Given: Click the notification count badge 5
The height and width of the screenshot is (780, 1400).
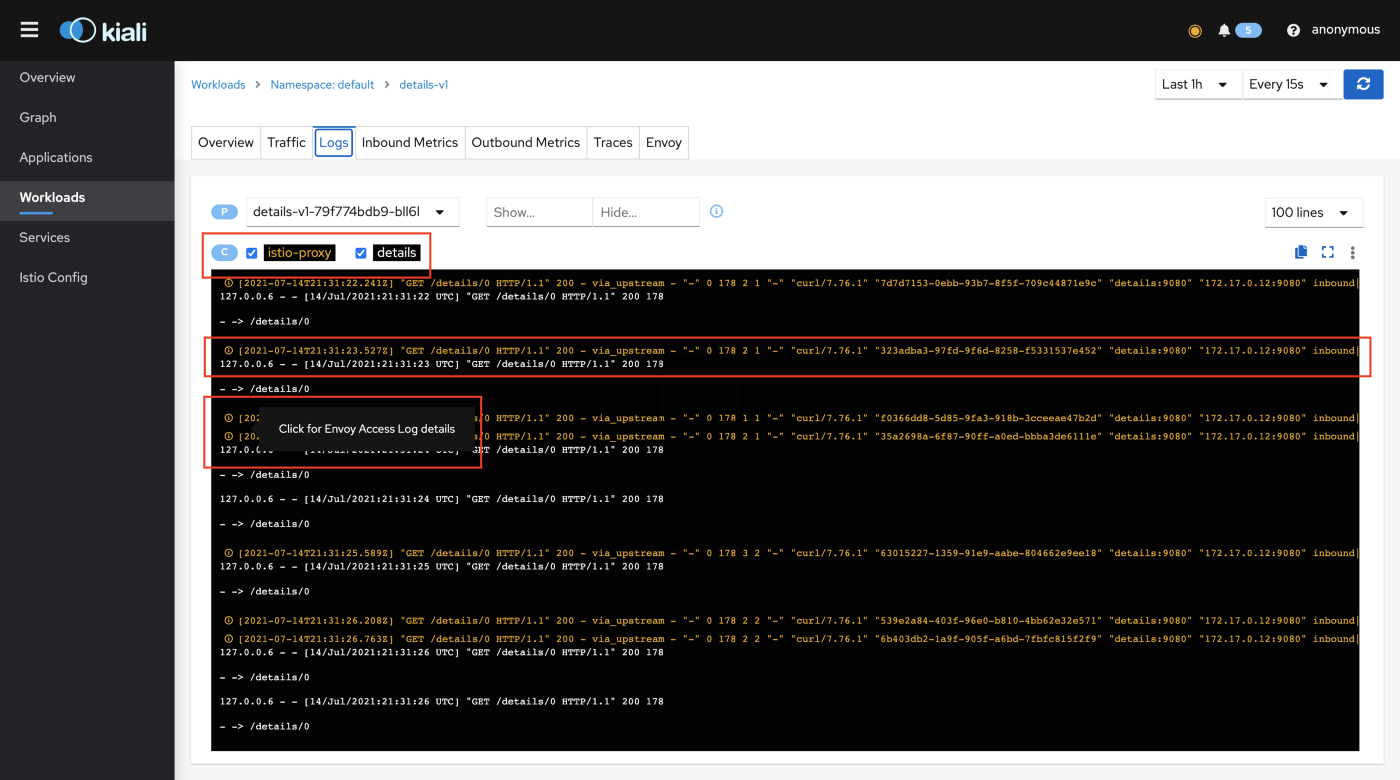Looking at the screenshot, I should (1248, 30).
